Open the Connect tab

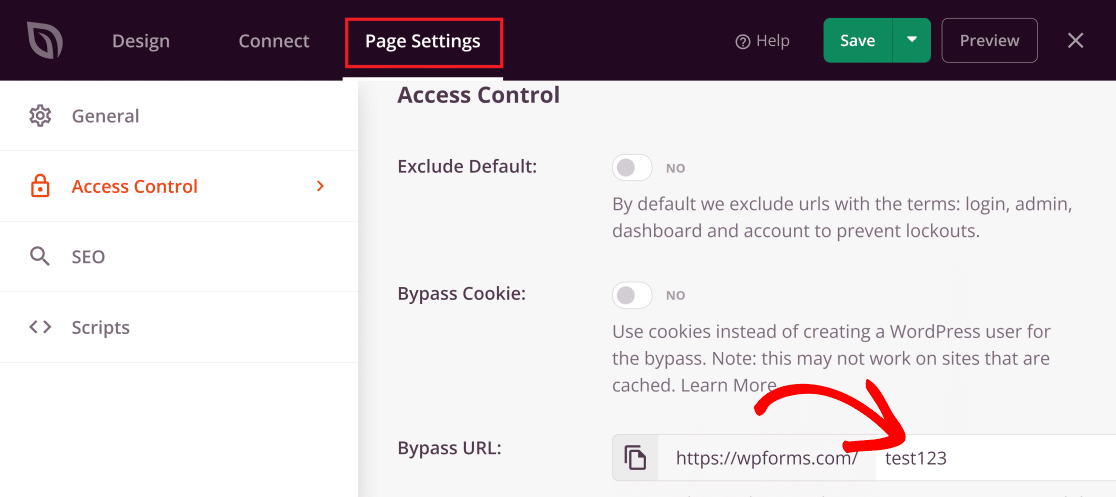click(x=274, y=41)
